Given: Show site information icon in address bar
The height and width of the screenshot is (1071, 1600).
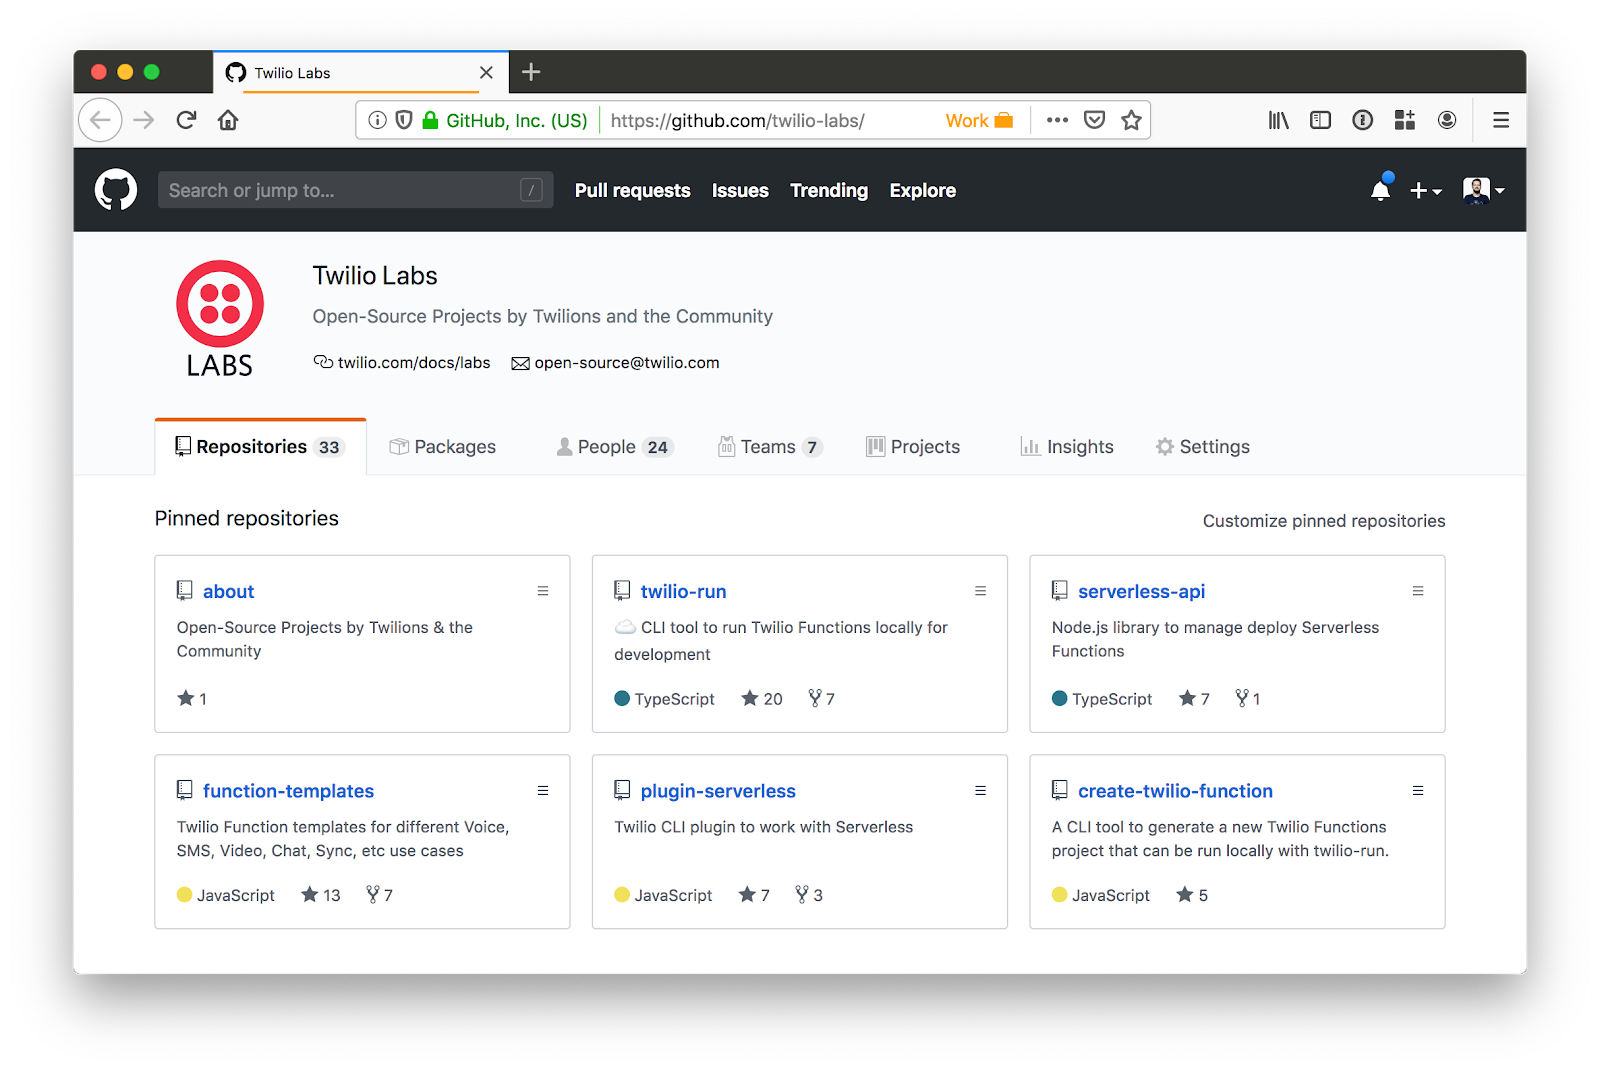Looking at the screenshot, I should pos(377,120).
